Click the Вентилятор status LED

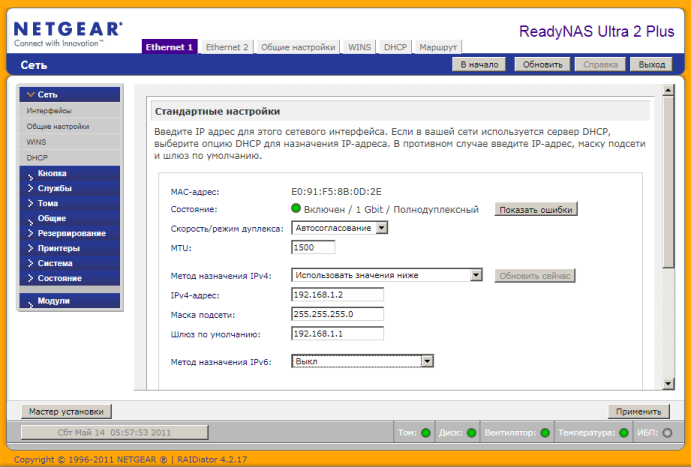click(545, 433)
